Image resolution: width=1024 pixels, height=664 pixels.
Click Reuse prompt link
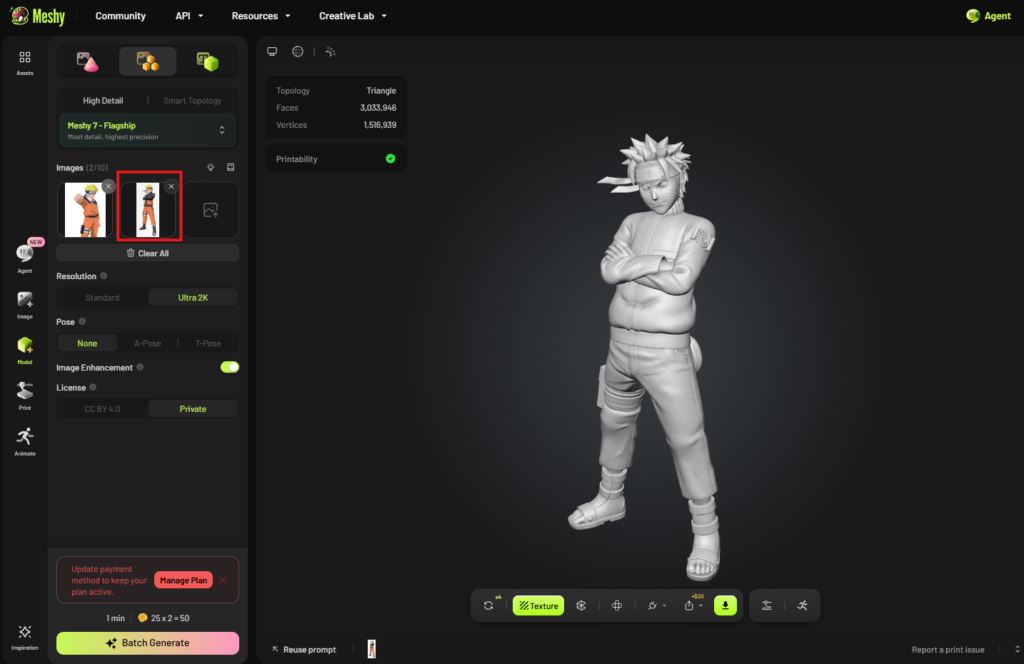coord(304,650)
